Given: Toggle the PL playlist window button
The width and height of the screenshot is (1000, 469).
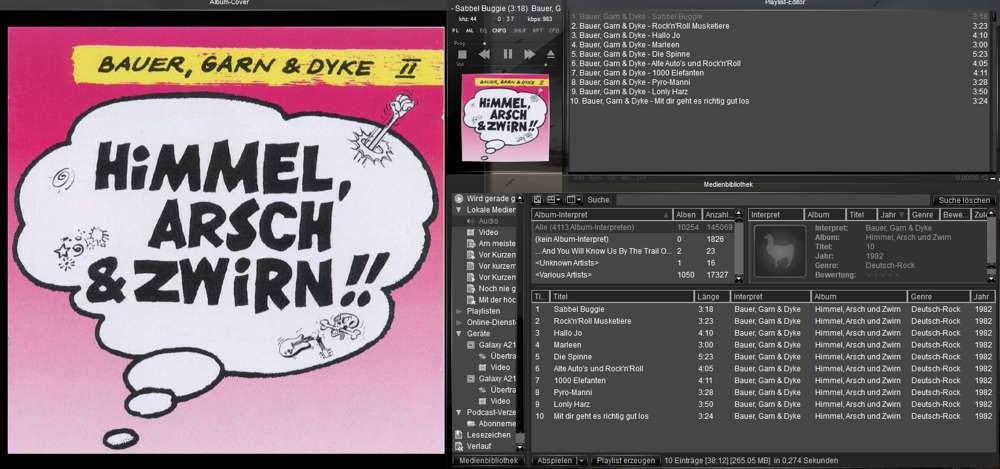Looking at the screenshot, I should tap(456, 31).
